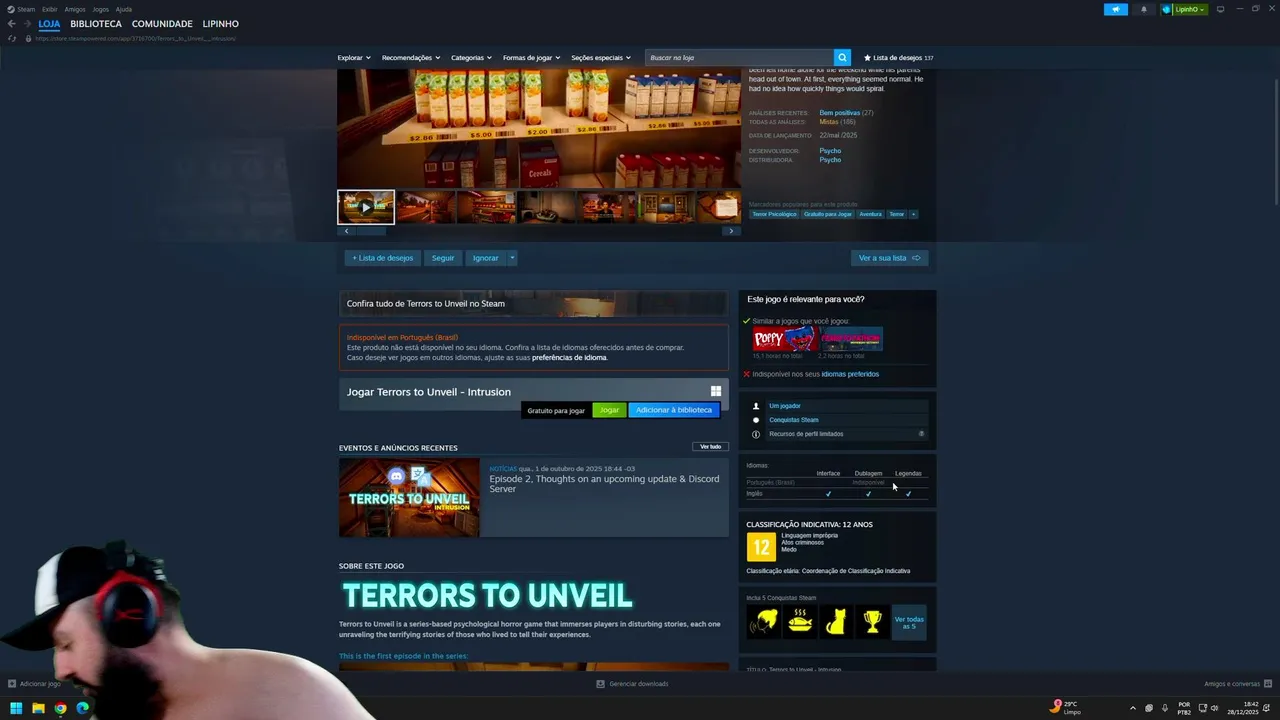Click Ver tudo for events

(x=710, y=447)
